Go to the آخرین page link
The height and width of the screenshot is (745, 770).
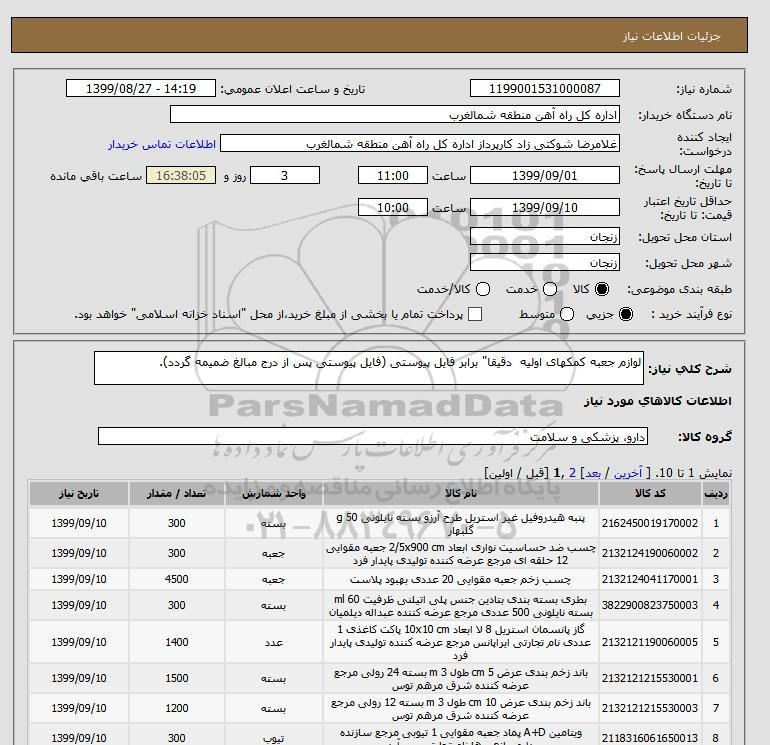click(x=628, y=473)
